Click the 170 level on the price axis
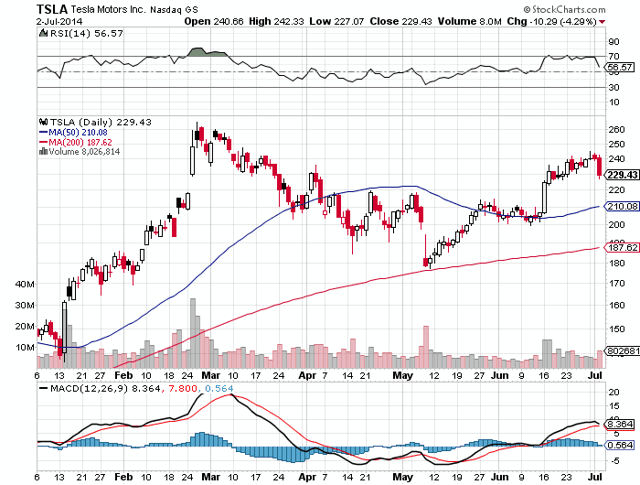 click(x=616, y=283)
